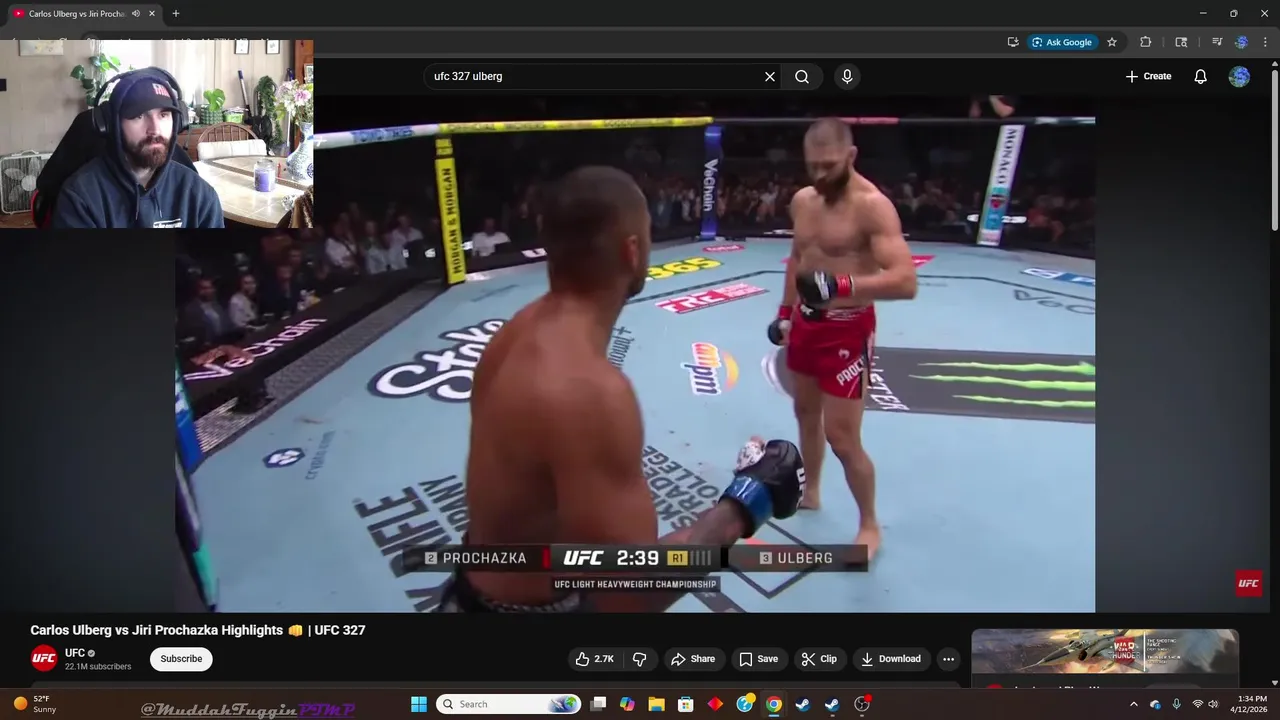Open Windows Start menu
Screen dimensions: 1280x720
(419, 704)
